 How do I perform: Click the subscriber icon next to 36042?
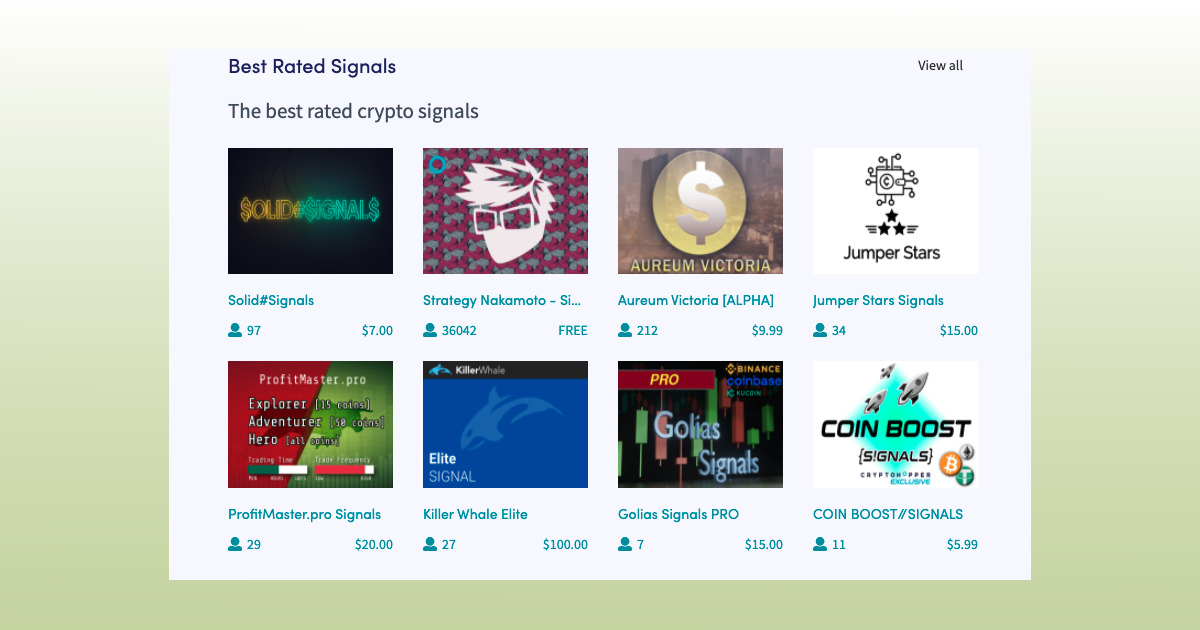coord(429,330)
